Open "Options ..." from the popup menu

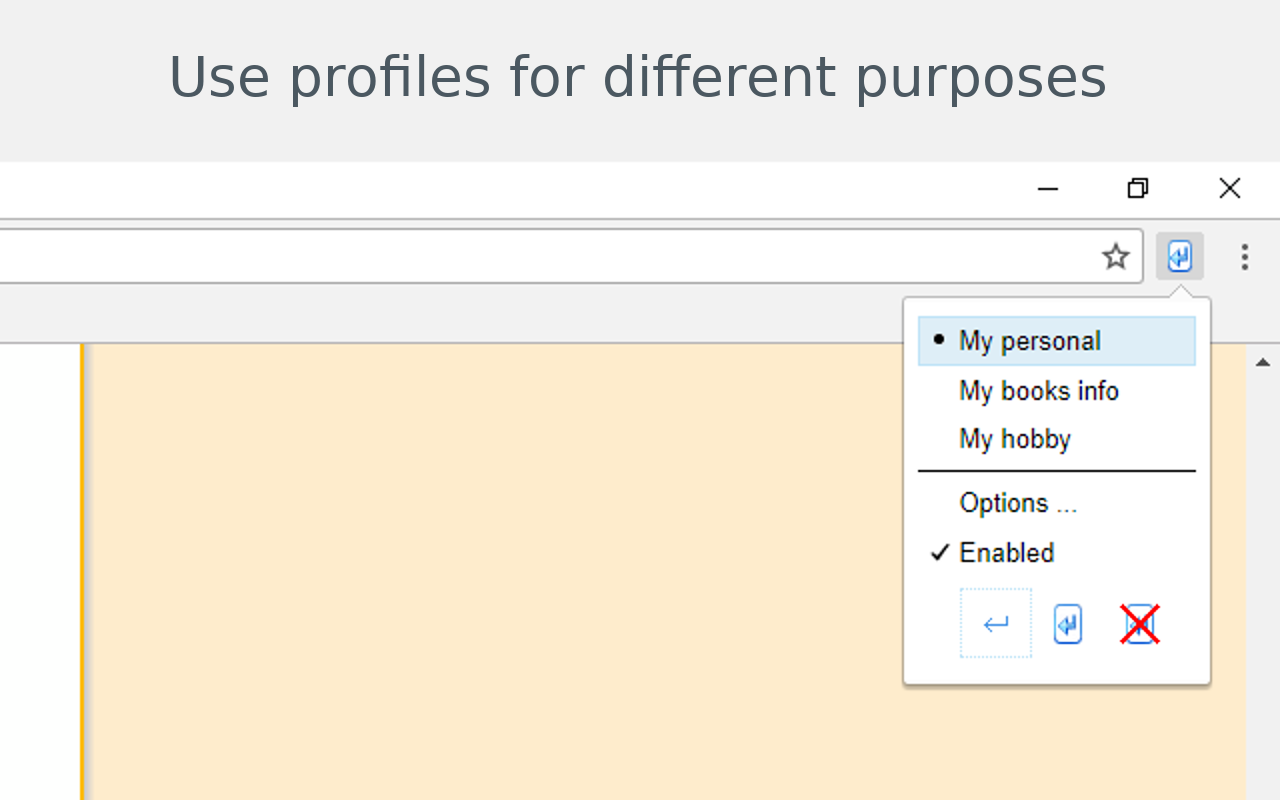[x=1018, y=503]
